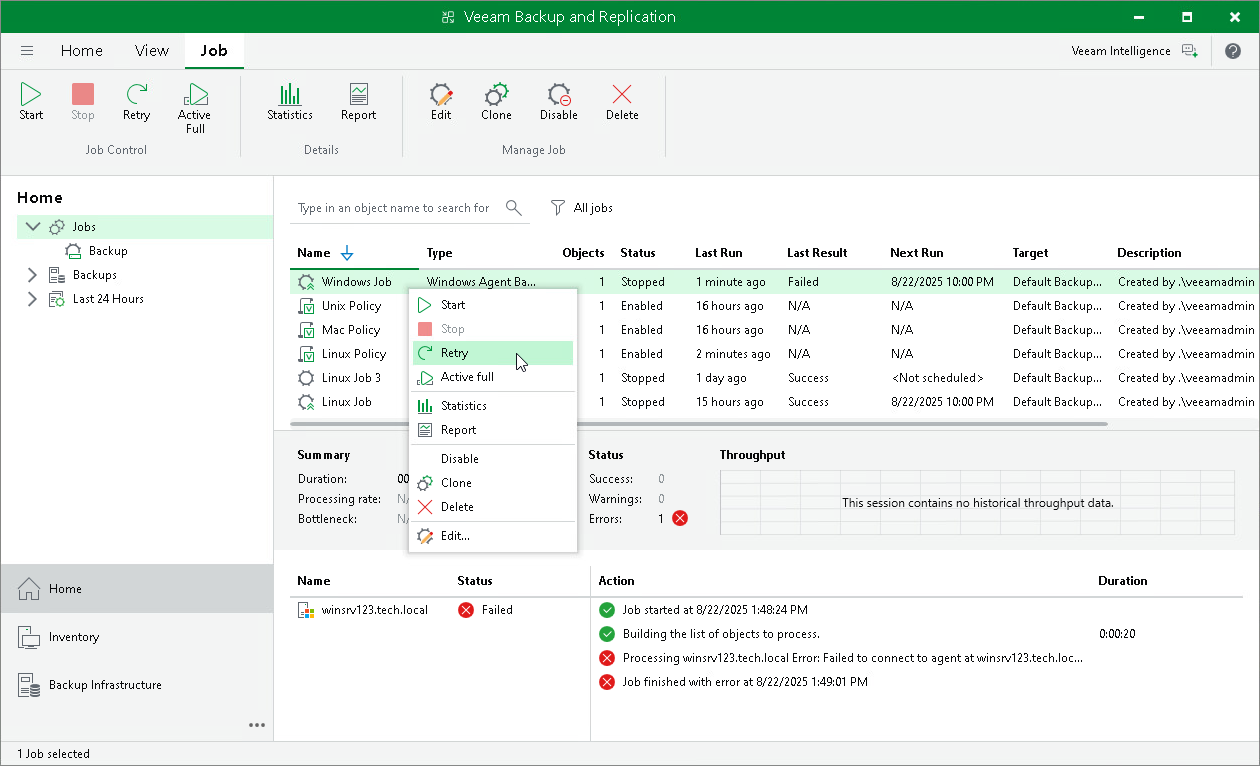Switch to the Home ribbon tab
1260x766 pixels.
pyautogui.click(x=82, y=51)
